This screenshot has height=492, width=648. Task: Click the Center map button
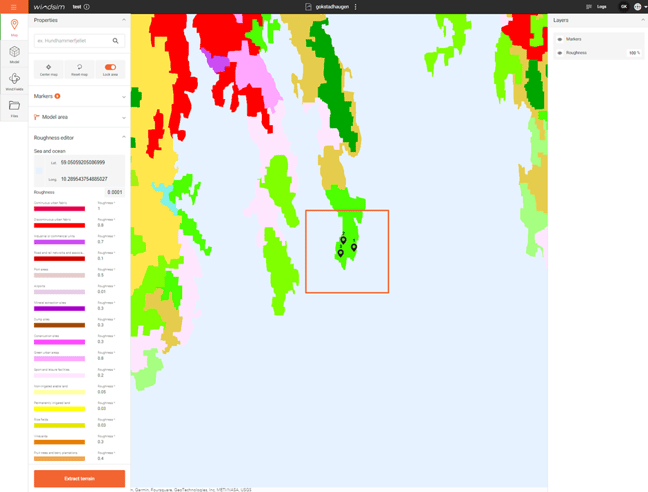(48, 68)
